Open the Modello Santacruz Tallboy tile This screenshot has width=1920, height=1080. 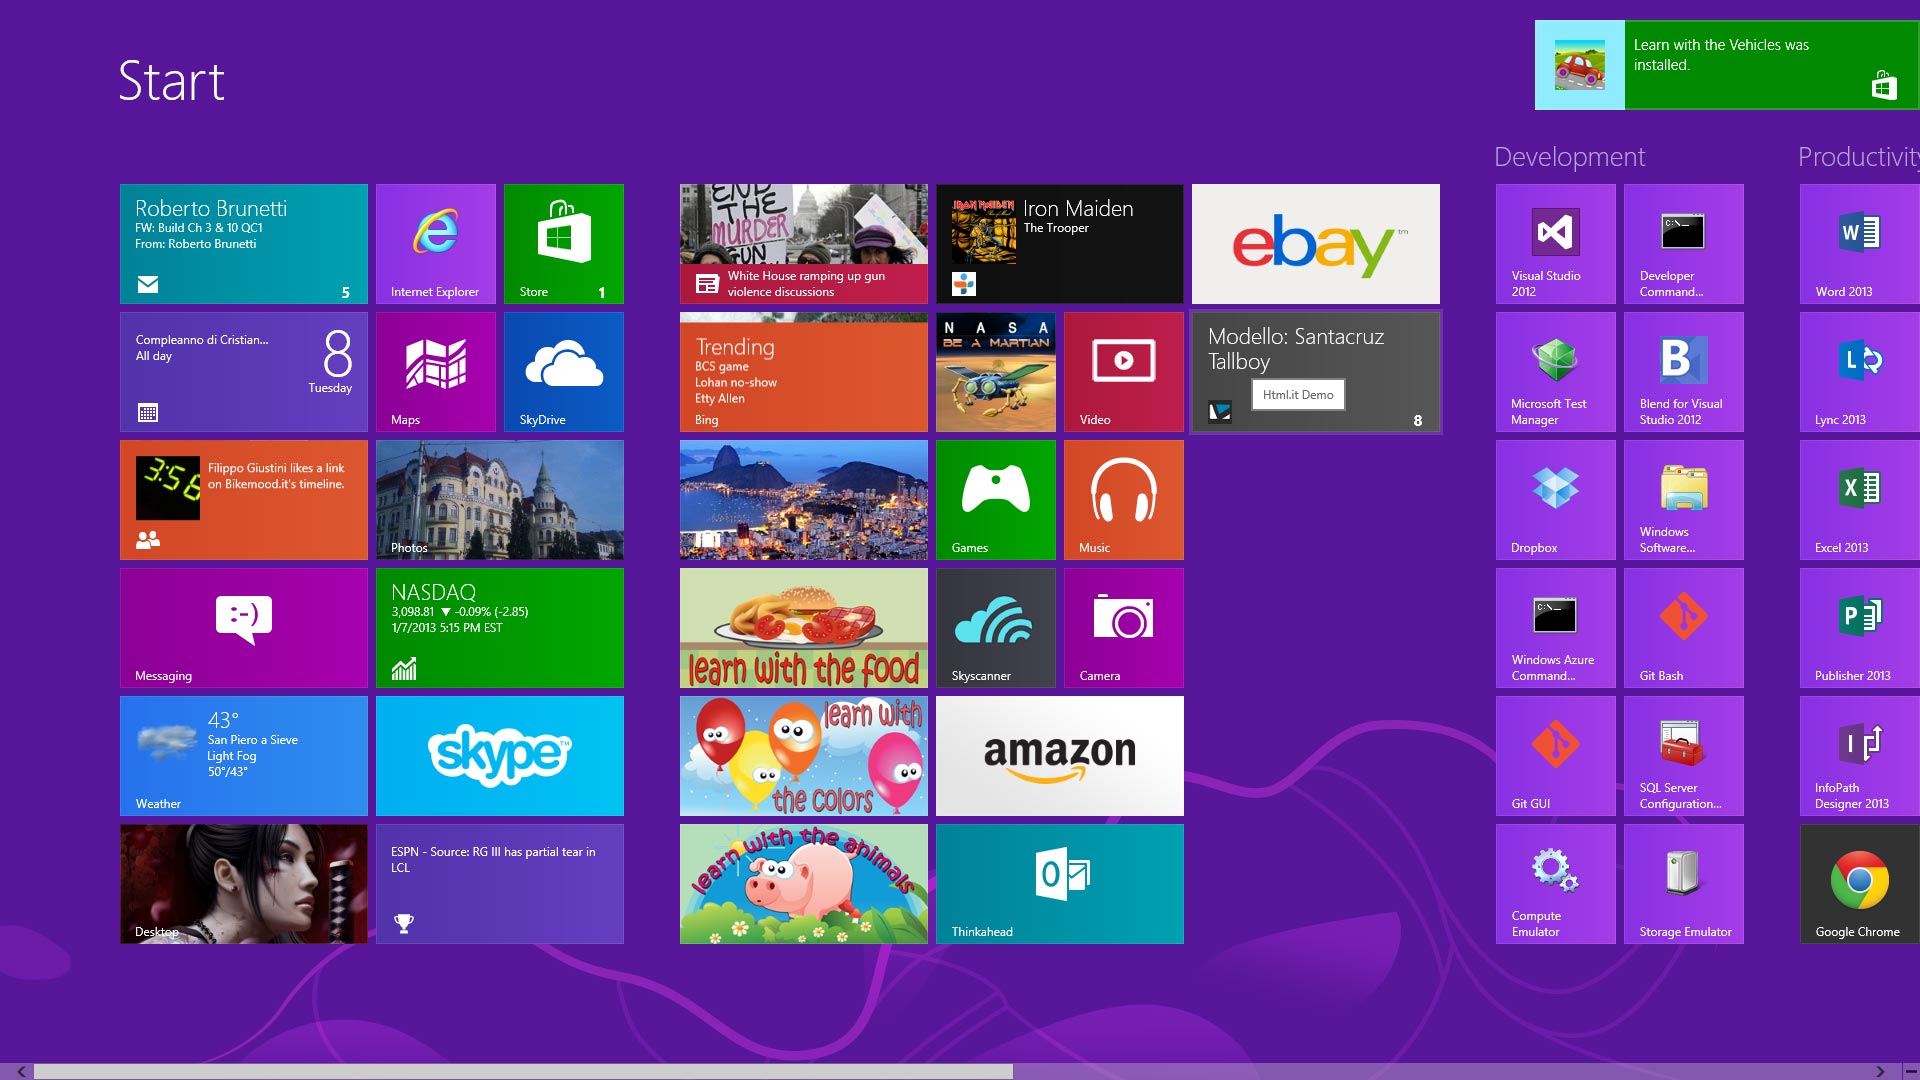click(1316, 372)
